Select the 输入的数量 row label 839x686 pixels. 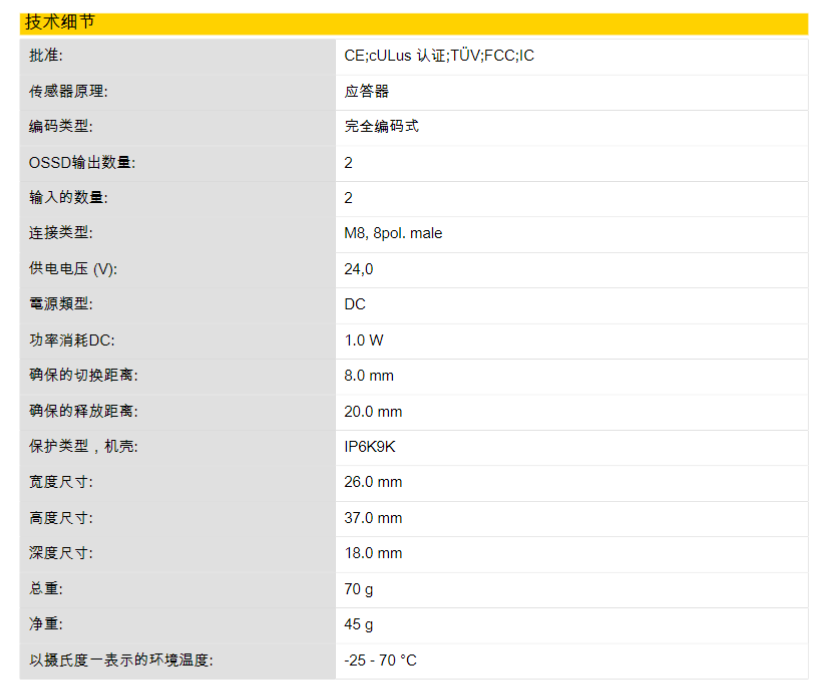[68, 198]
